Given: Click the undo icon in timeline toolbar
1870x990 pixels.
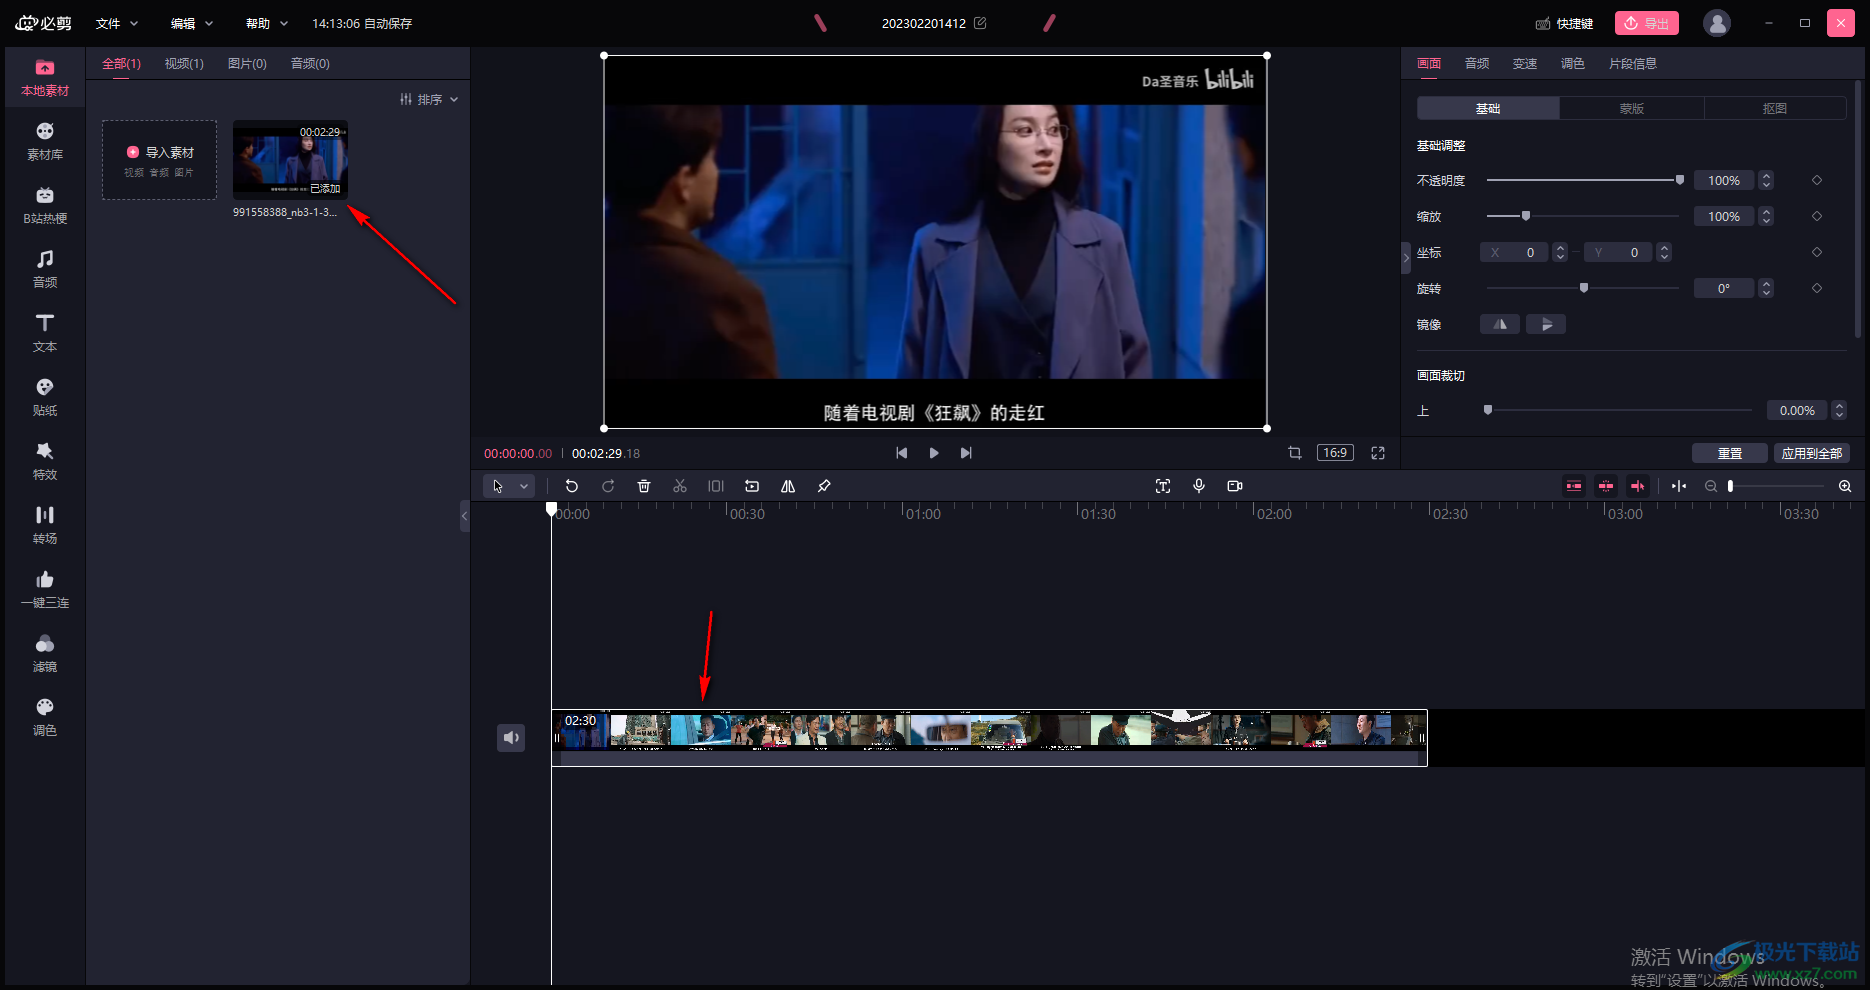Looking at the screenshot, I should pyautogui.click(x=572, y=486).
